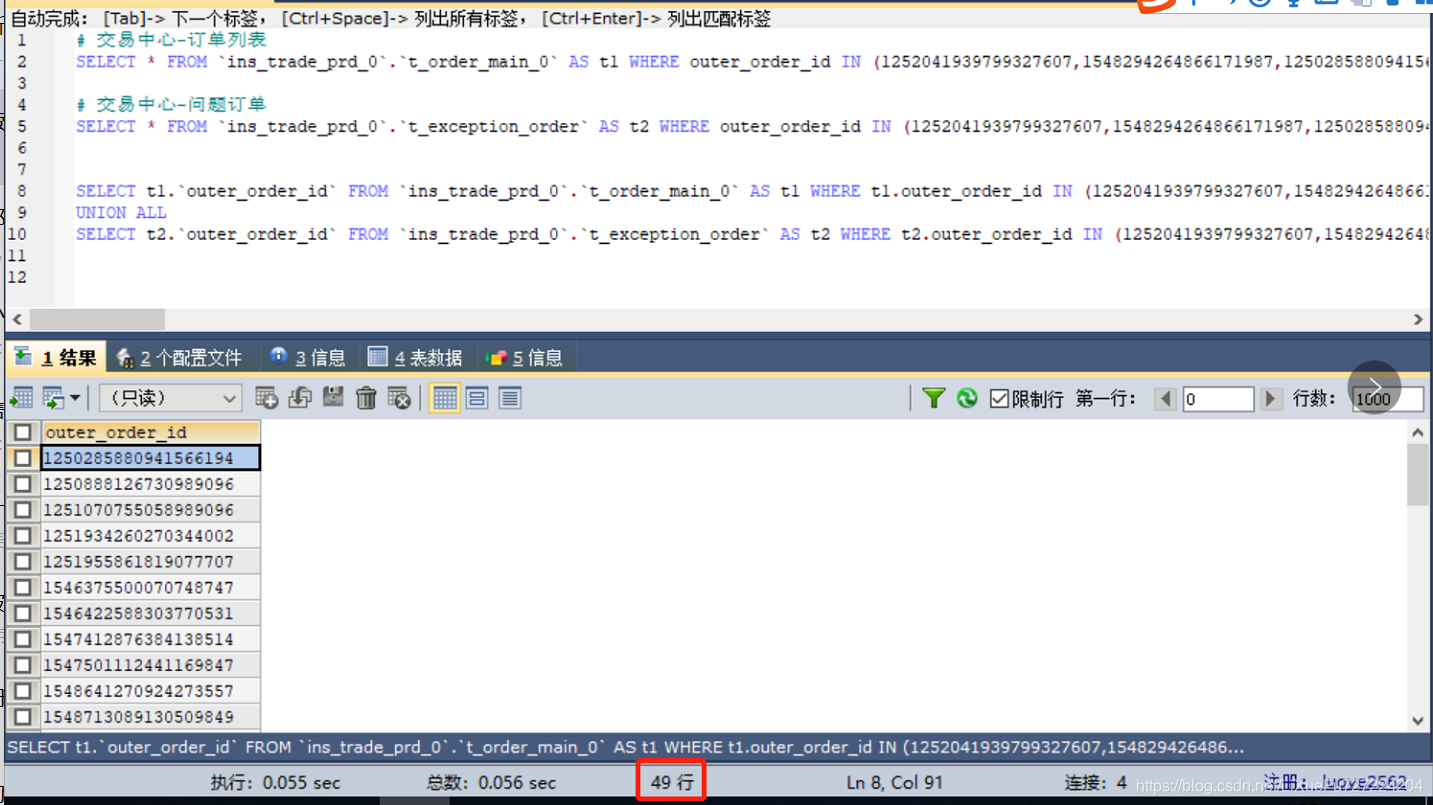The image size is (1433, 805).
Task: Click the result grid scrollbar down arrow
Action: click(1417, 720)
